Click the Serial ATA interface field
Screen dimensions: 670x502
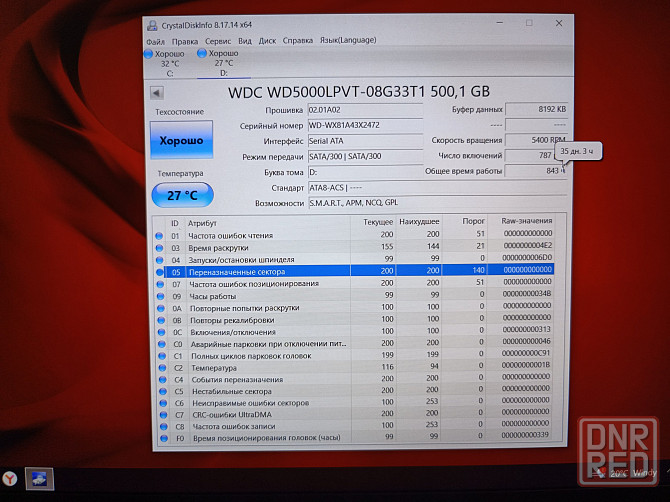point(365,141)
